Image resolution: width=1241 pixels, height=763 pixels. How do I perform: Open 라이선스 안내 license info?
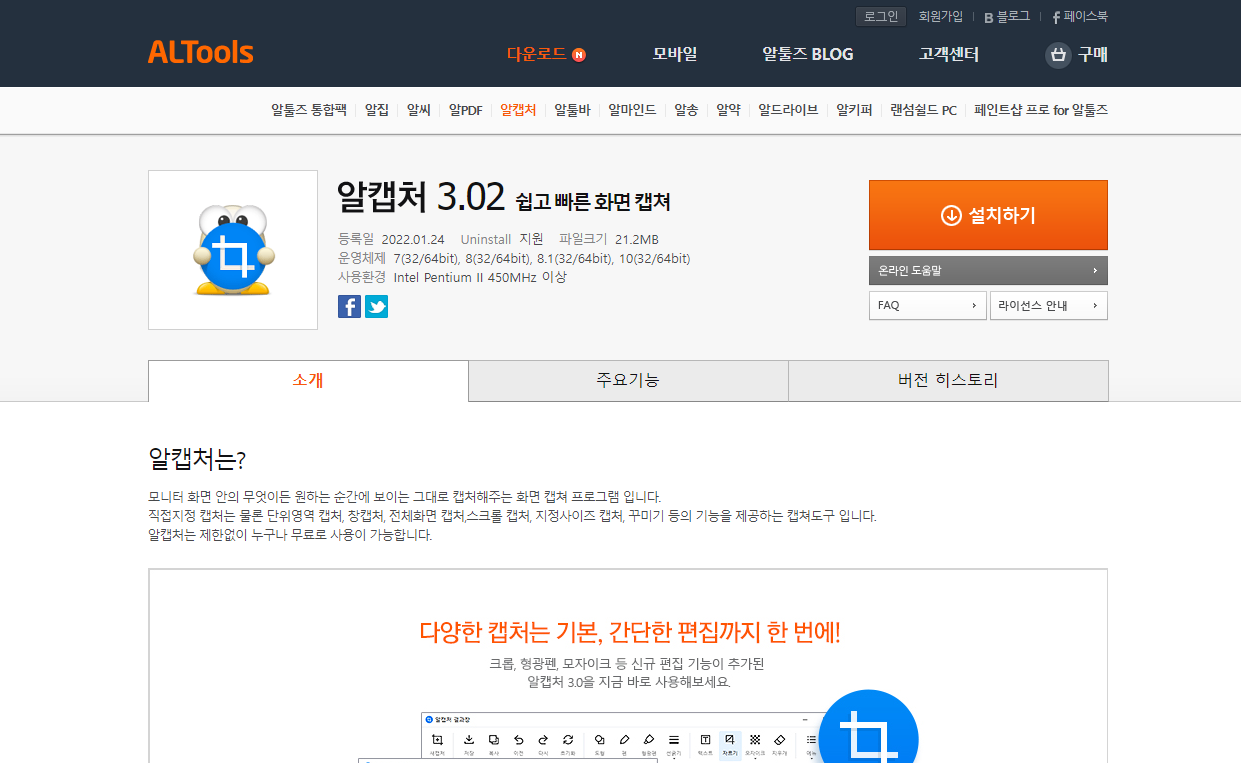[x=1049, y=305]
